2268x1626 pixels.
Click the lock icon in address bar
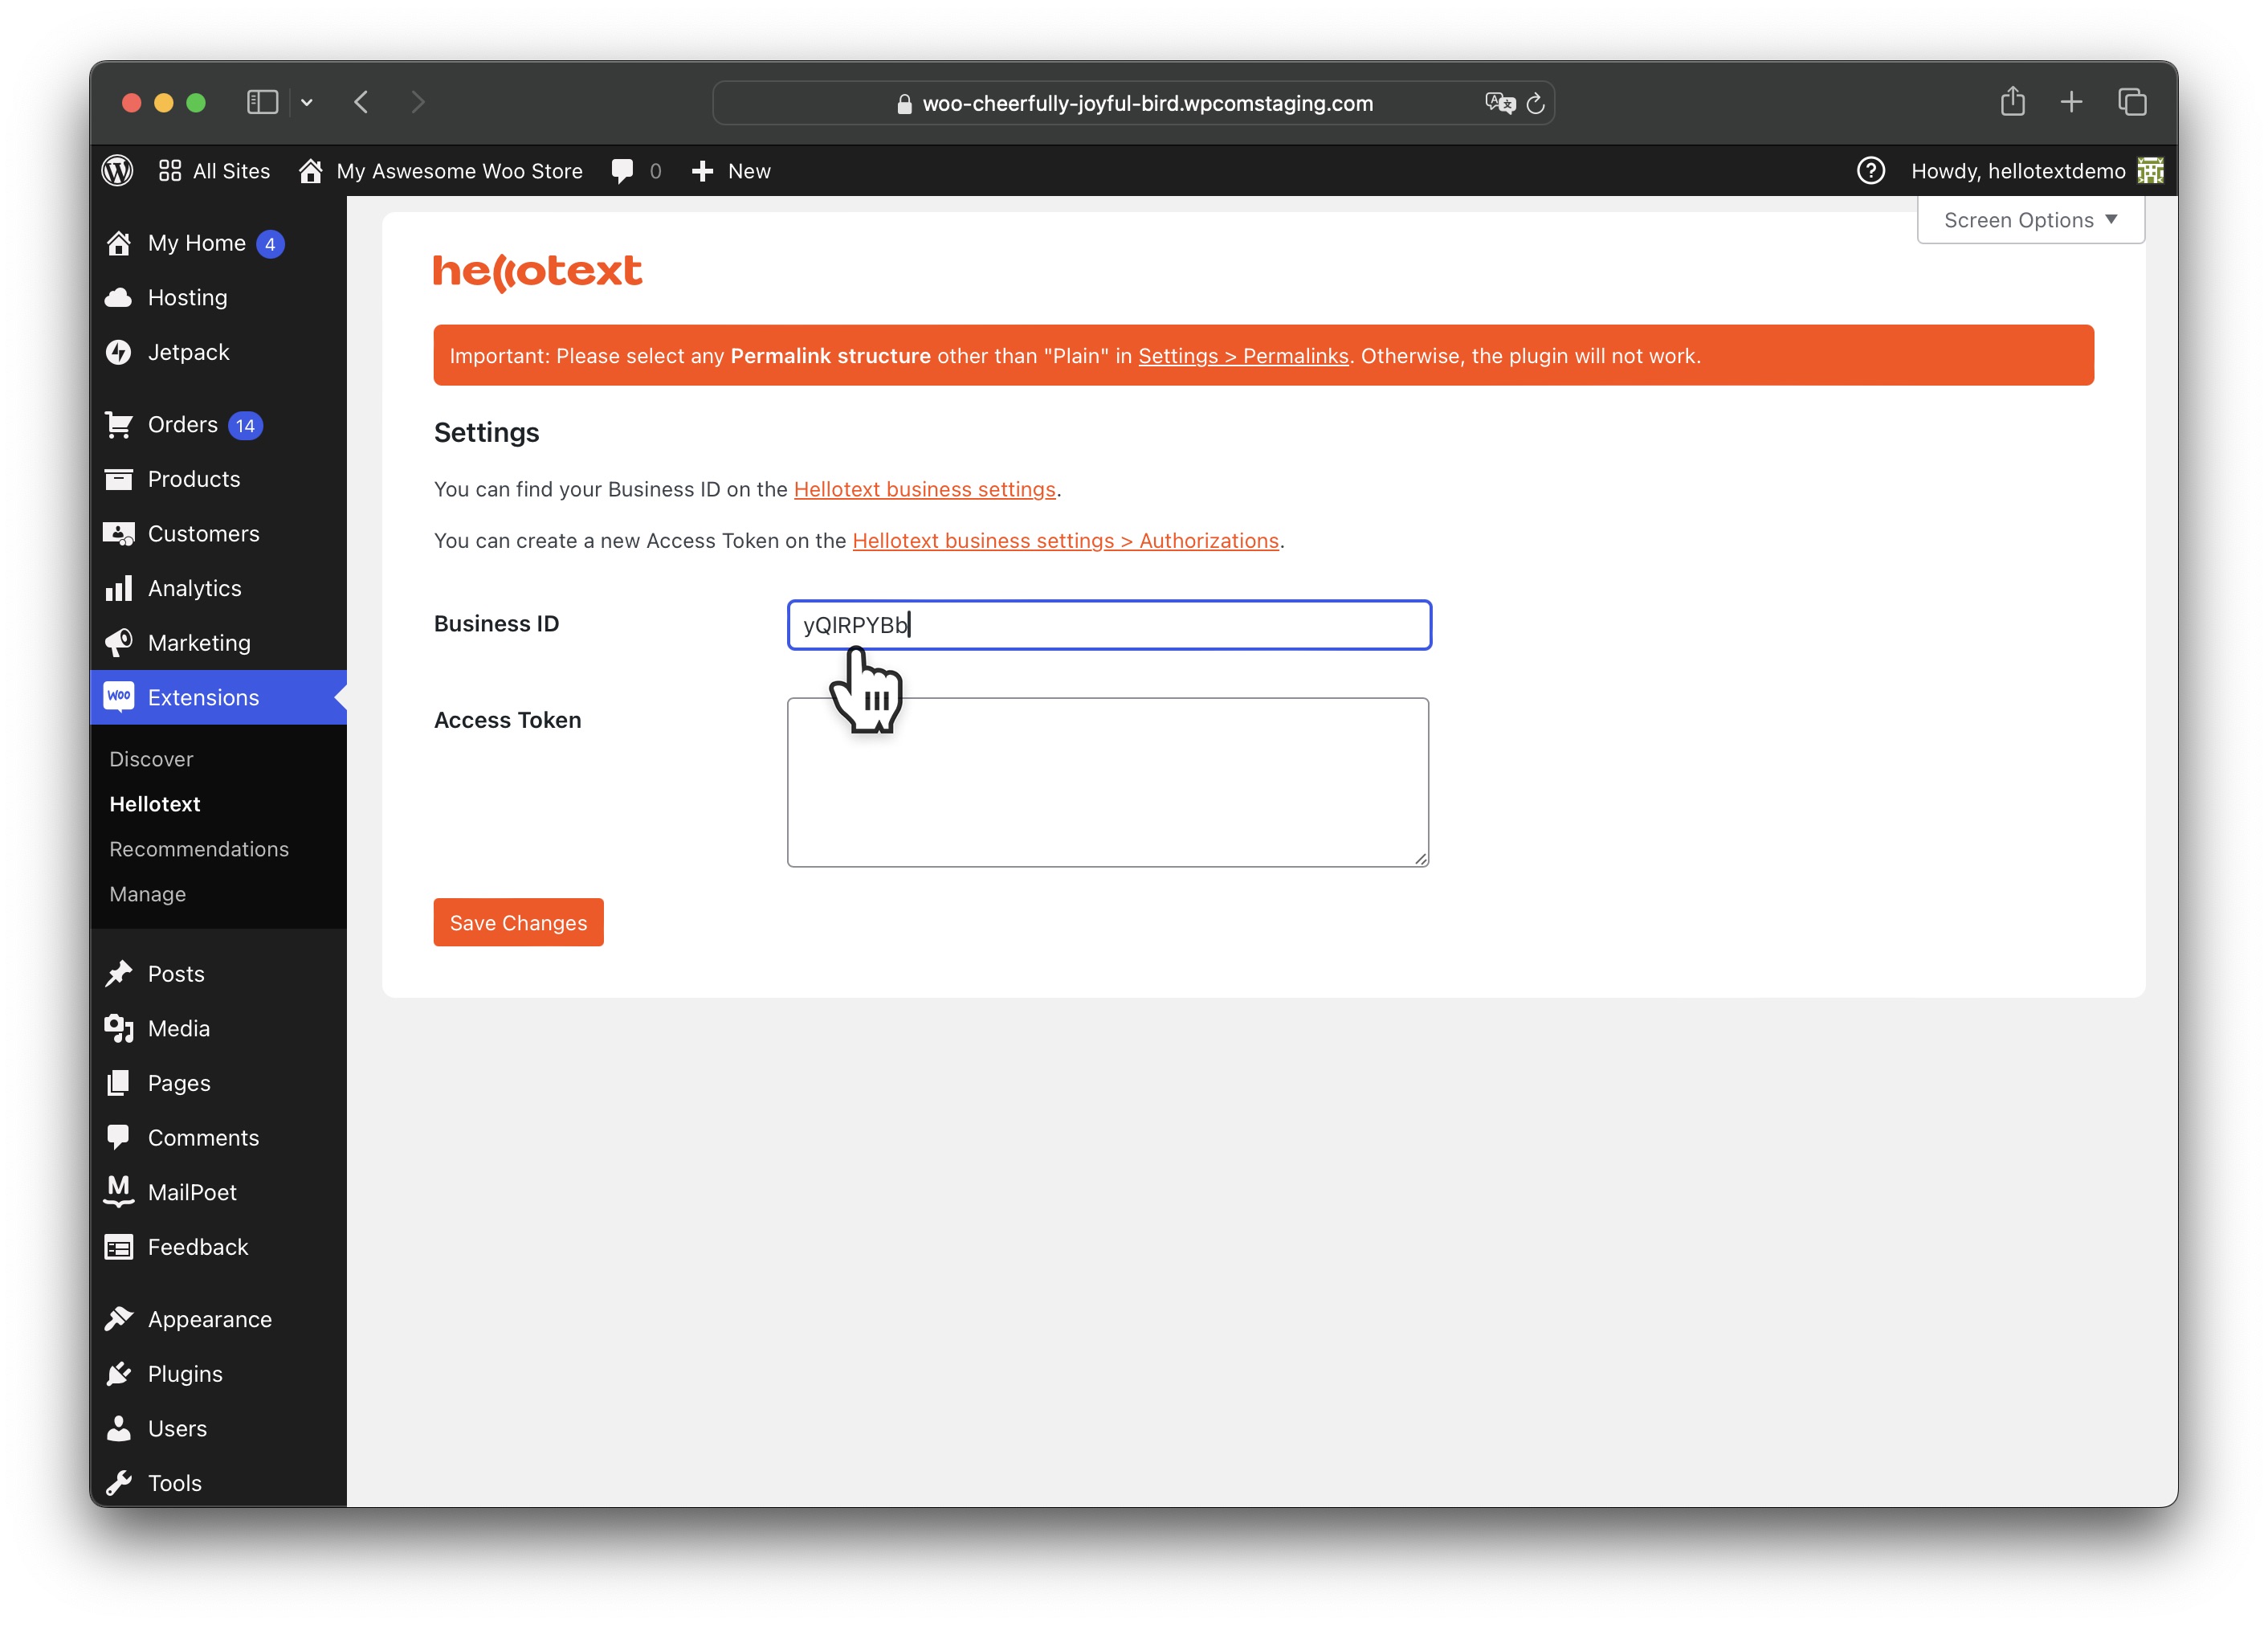[904, 103]
